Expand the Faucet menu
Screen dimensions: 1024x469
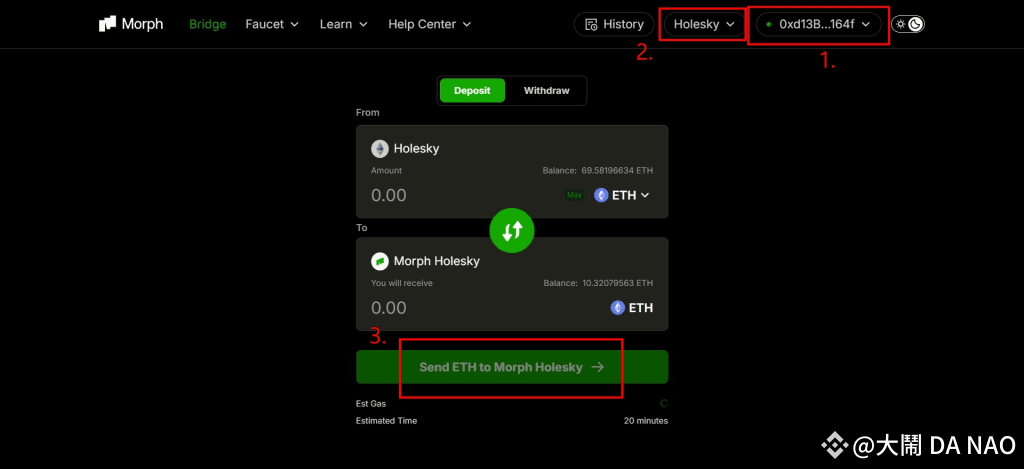(x=272, y=24)
